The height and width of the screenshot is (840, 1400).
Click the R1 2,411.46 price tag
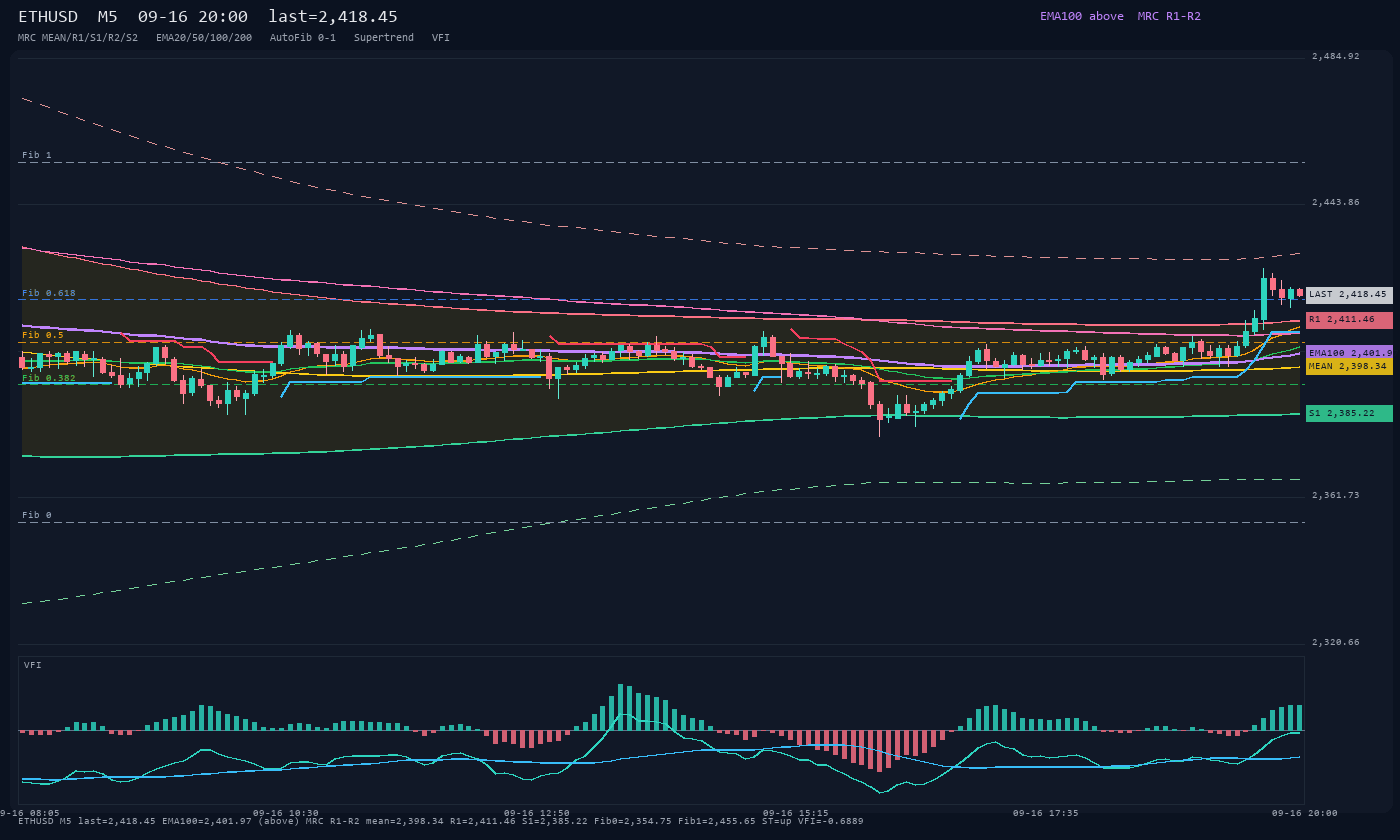(1349, 320)
